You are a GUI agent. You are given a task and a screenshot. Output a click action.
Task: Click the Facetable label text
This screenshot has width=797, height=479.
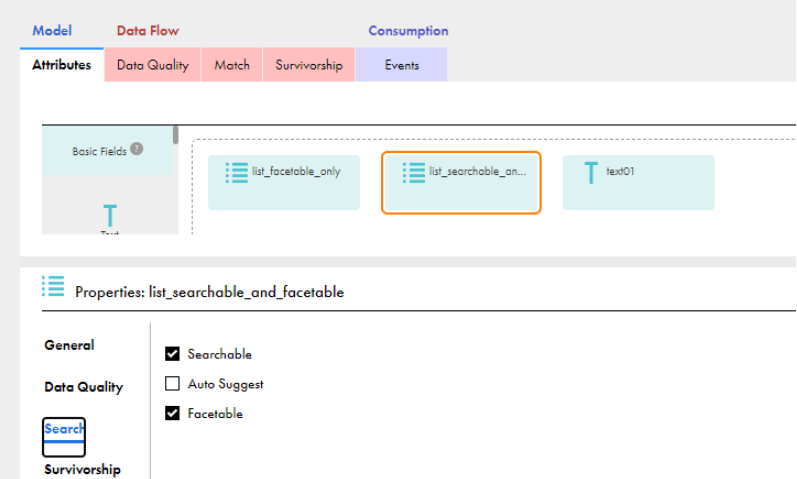click(x=215, y=413)
